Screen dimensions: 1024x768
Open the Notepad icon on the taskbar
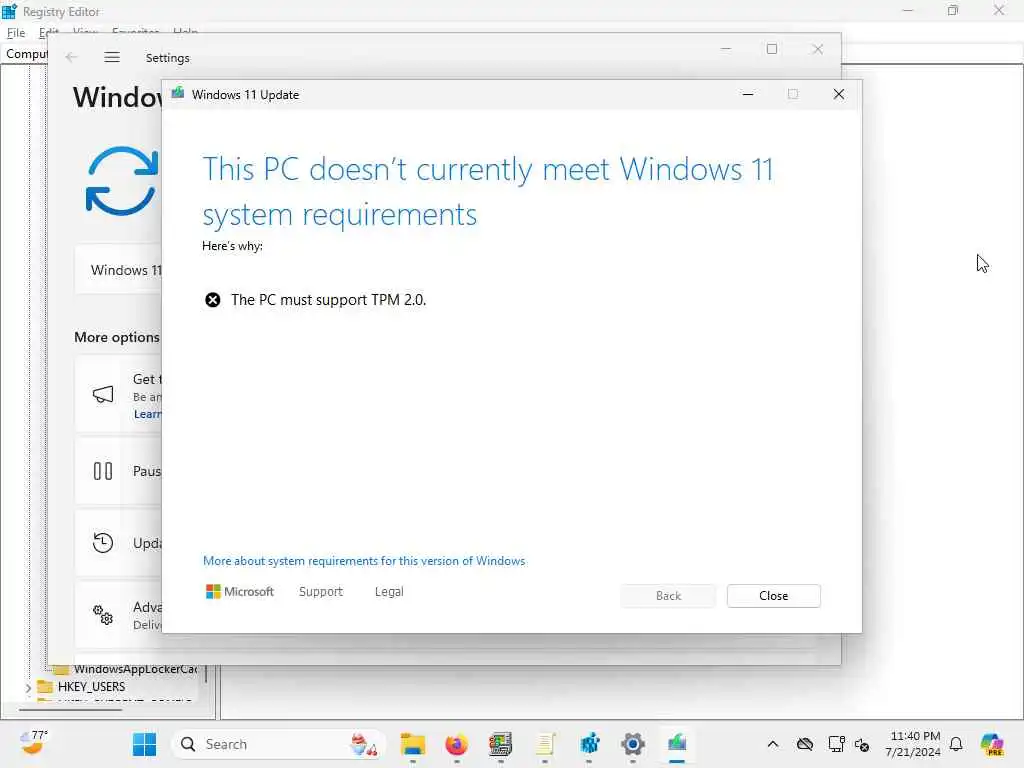pyautogui.click(x=545, y=744)
